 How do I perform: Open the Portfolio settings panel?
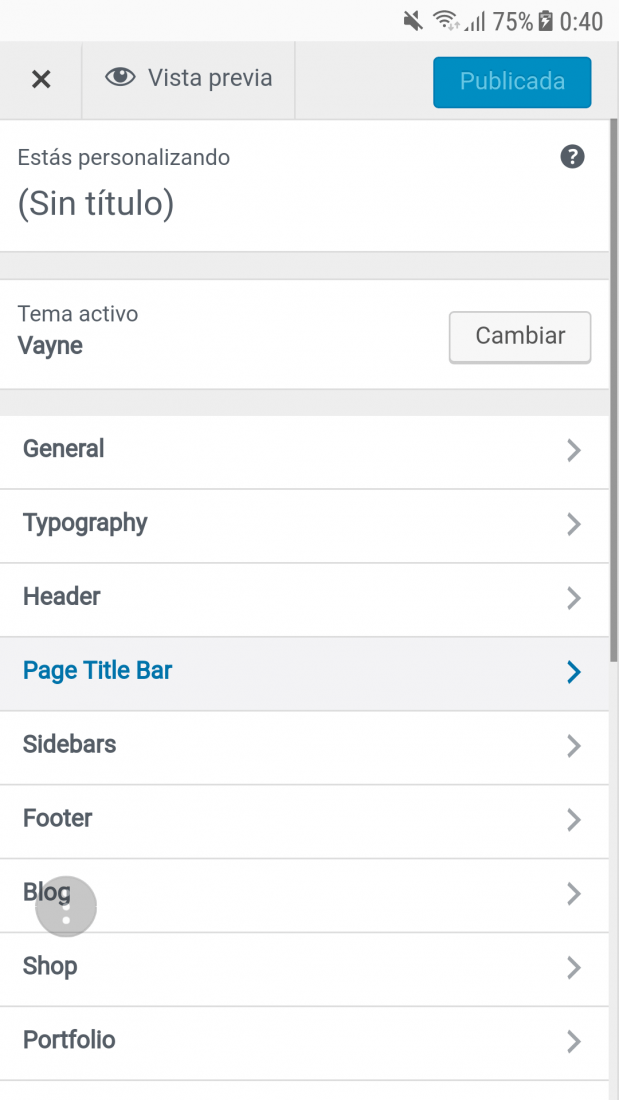coord(304,1041)
